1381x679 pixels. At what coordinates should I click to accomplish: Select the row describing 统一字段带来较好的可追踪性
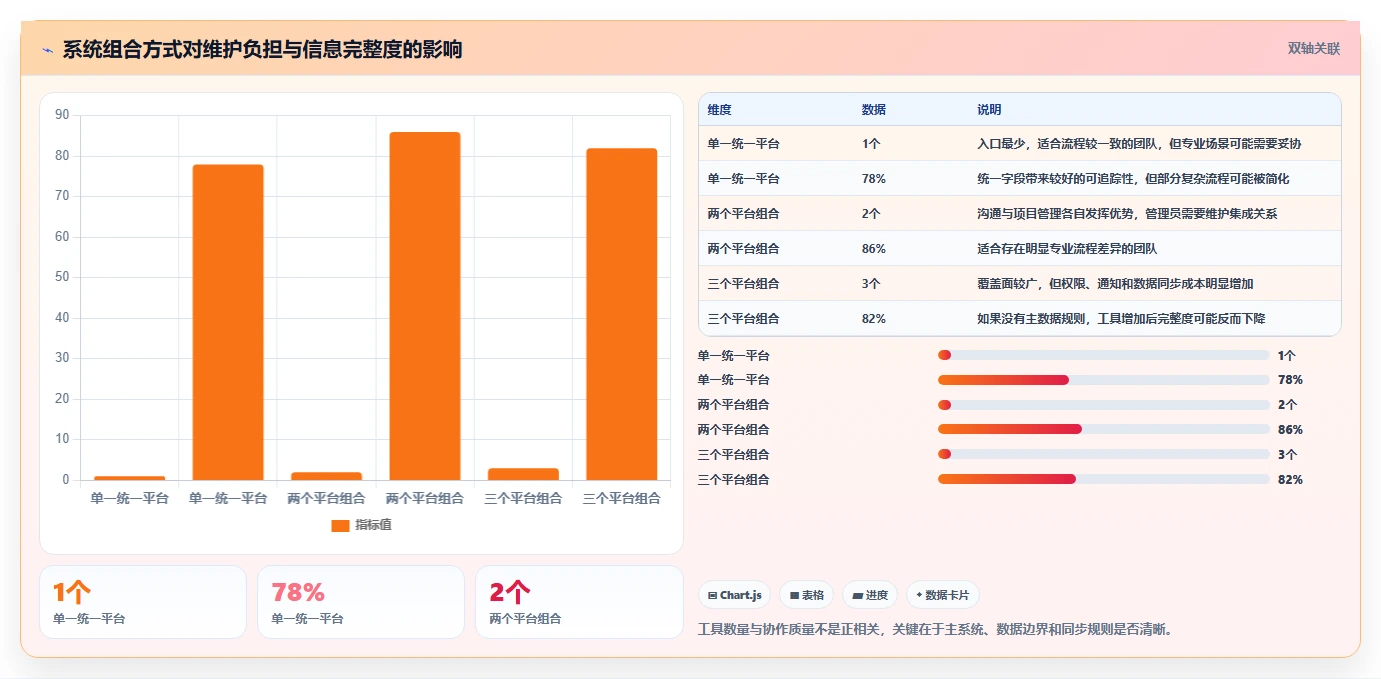pyautogui.click(x=1019, y=179)
